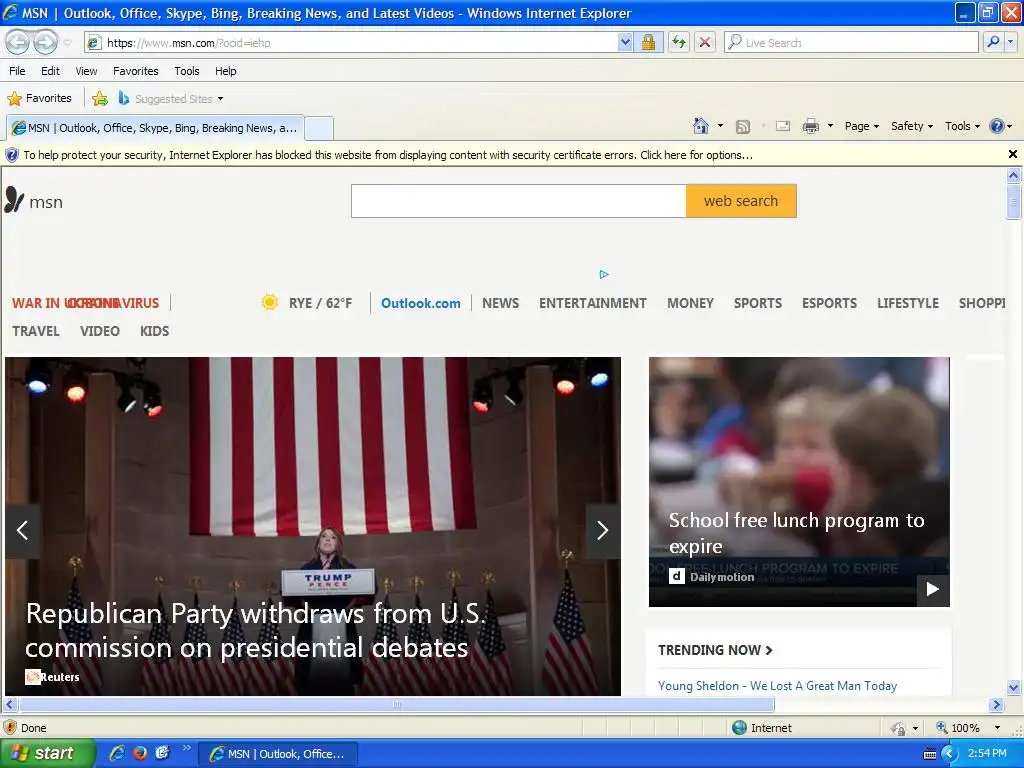The image size is (1024, 768).
Task: Open the Favorites menu in menu bar
Action: [136, 71]
